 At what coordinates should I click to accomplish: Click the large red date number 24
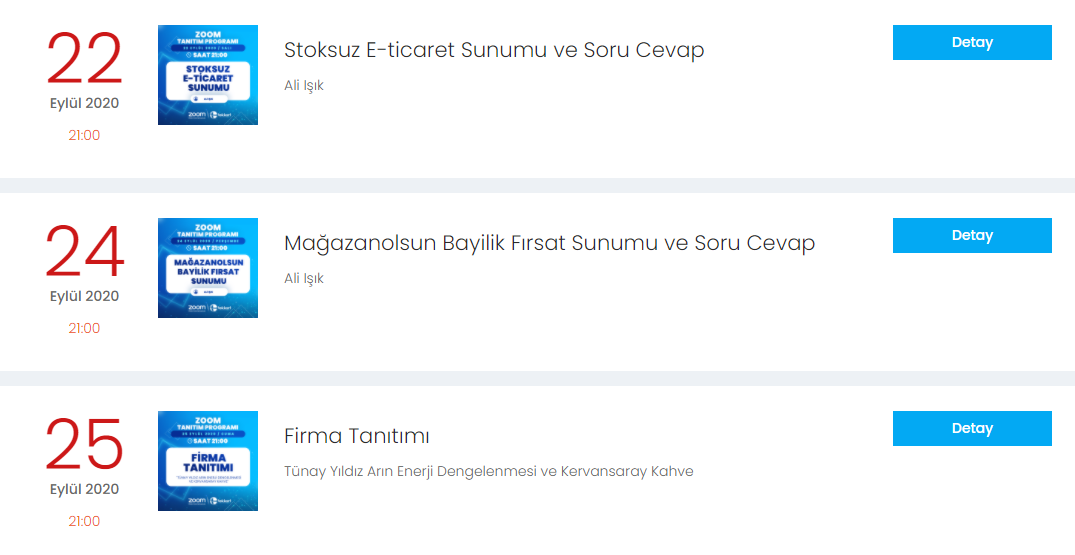pyautogui.click(x=84, y=253)
